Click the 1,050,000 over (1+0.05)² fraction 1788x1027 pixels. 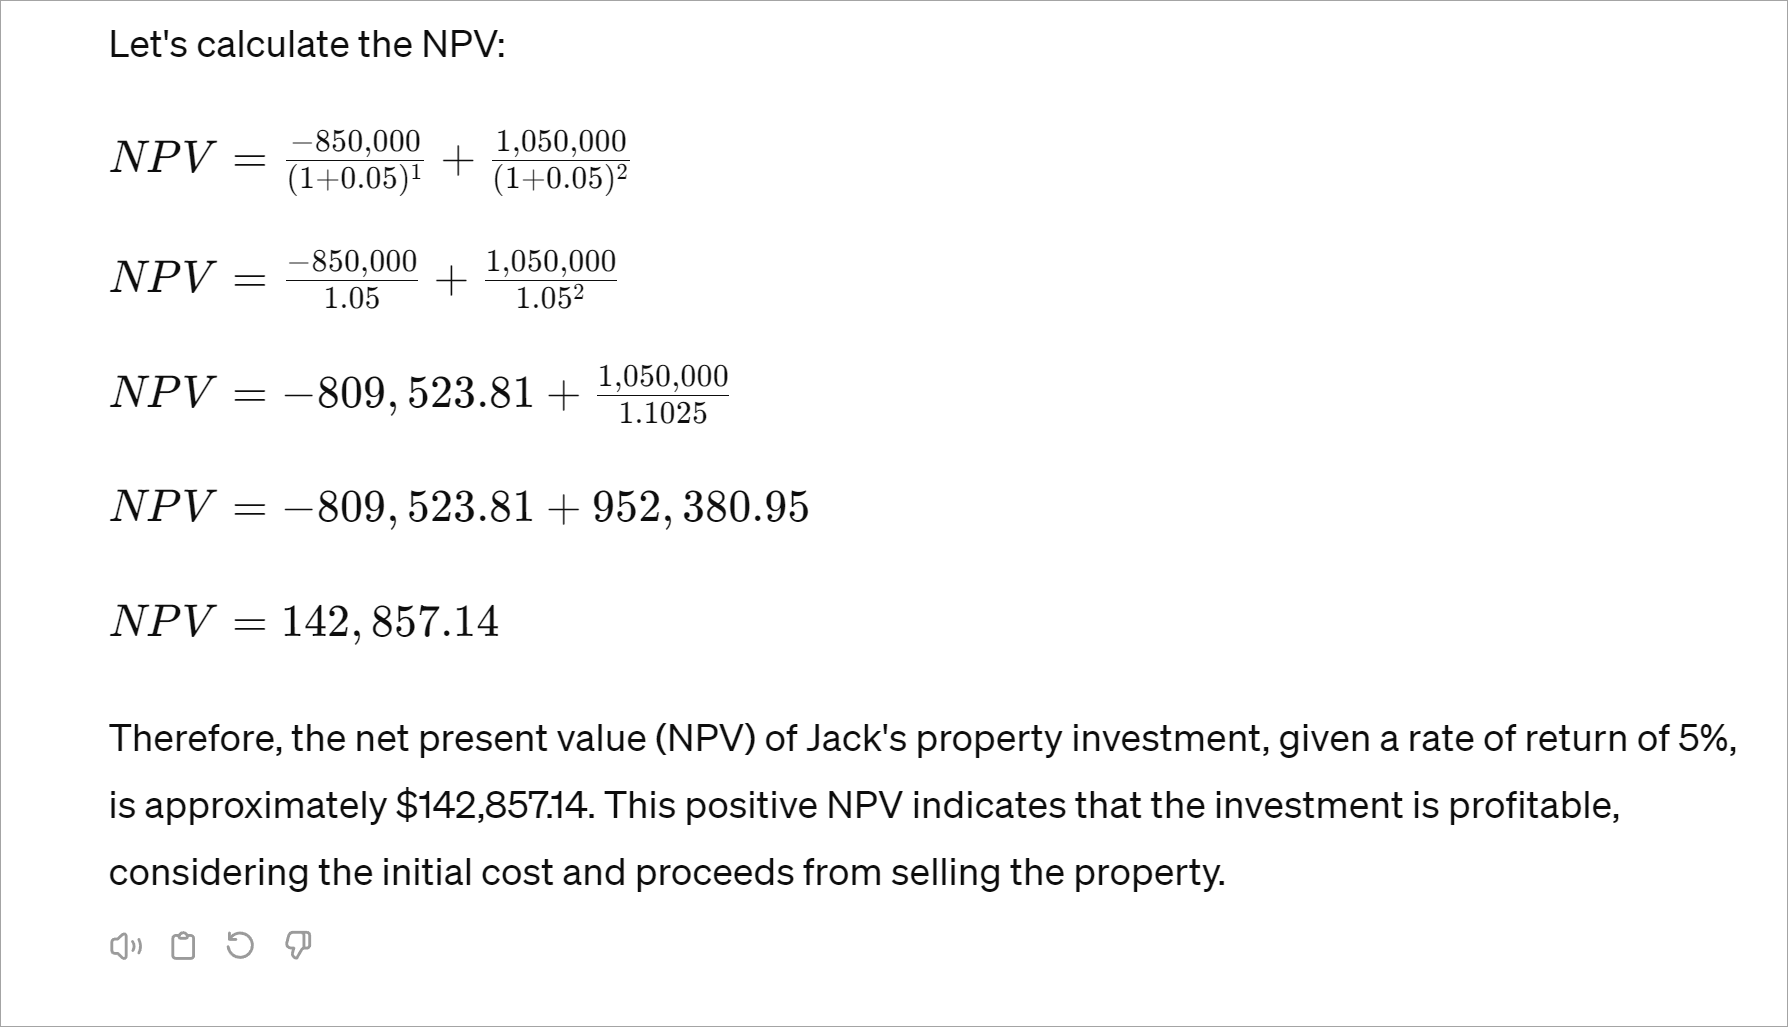click(560, 159)
